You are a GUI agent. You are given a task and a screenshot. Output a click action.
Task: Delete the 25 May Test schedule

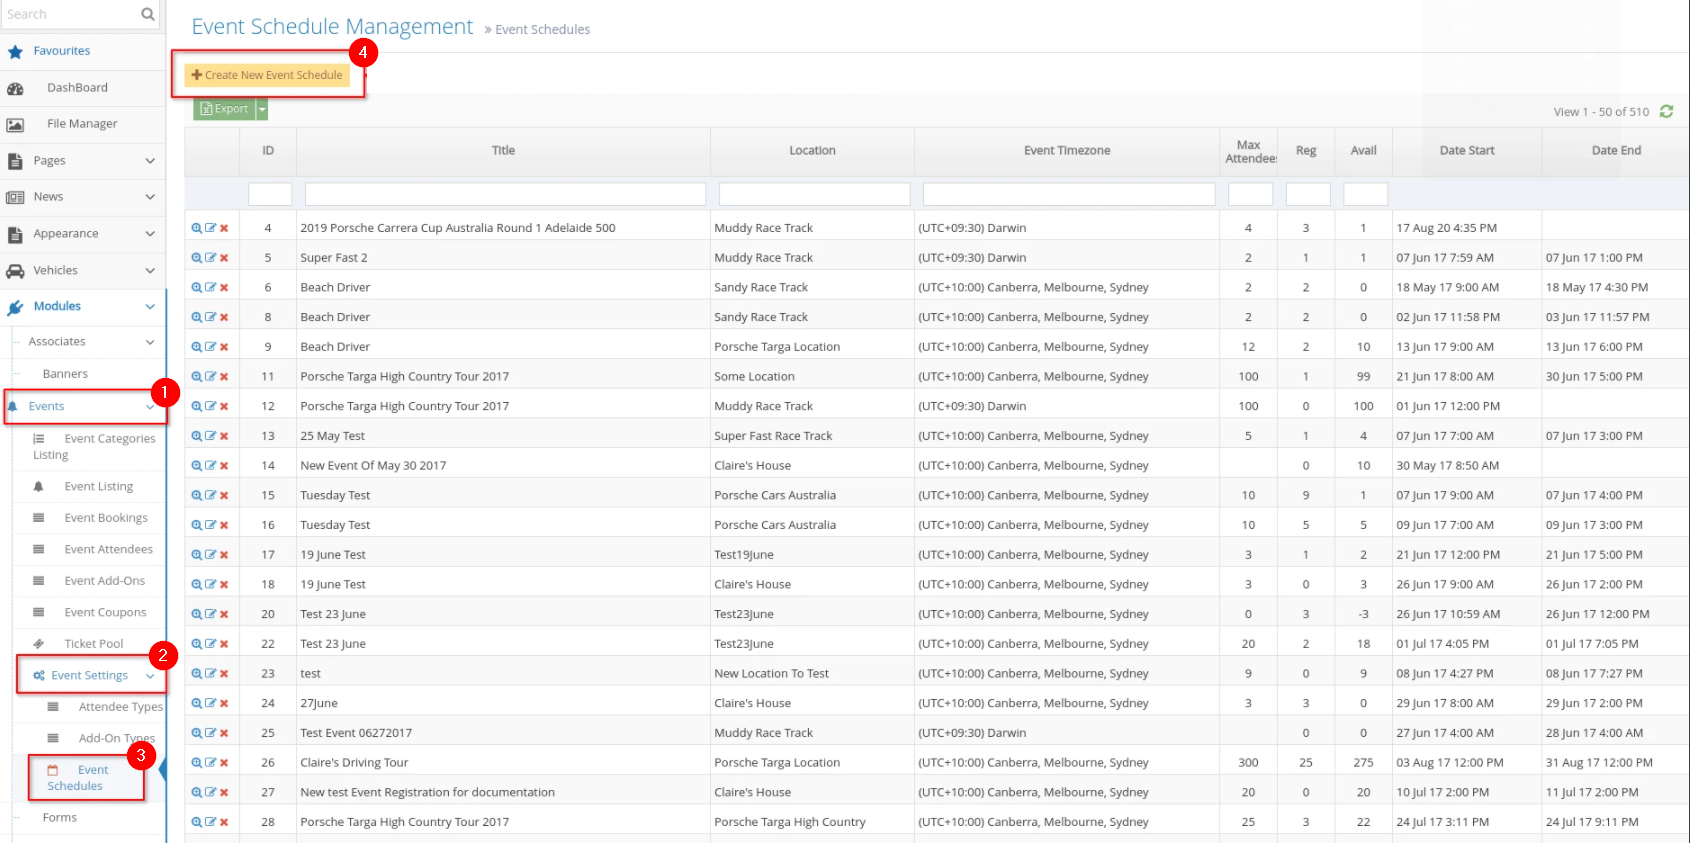[x=224, y=436]
